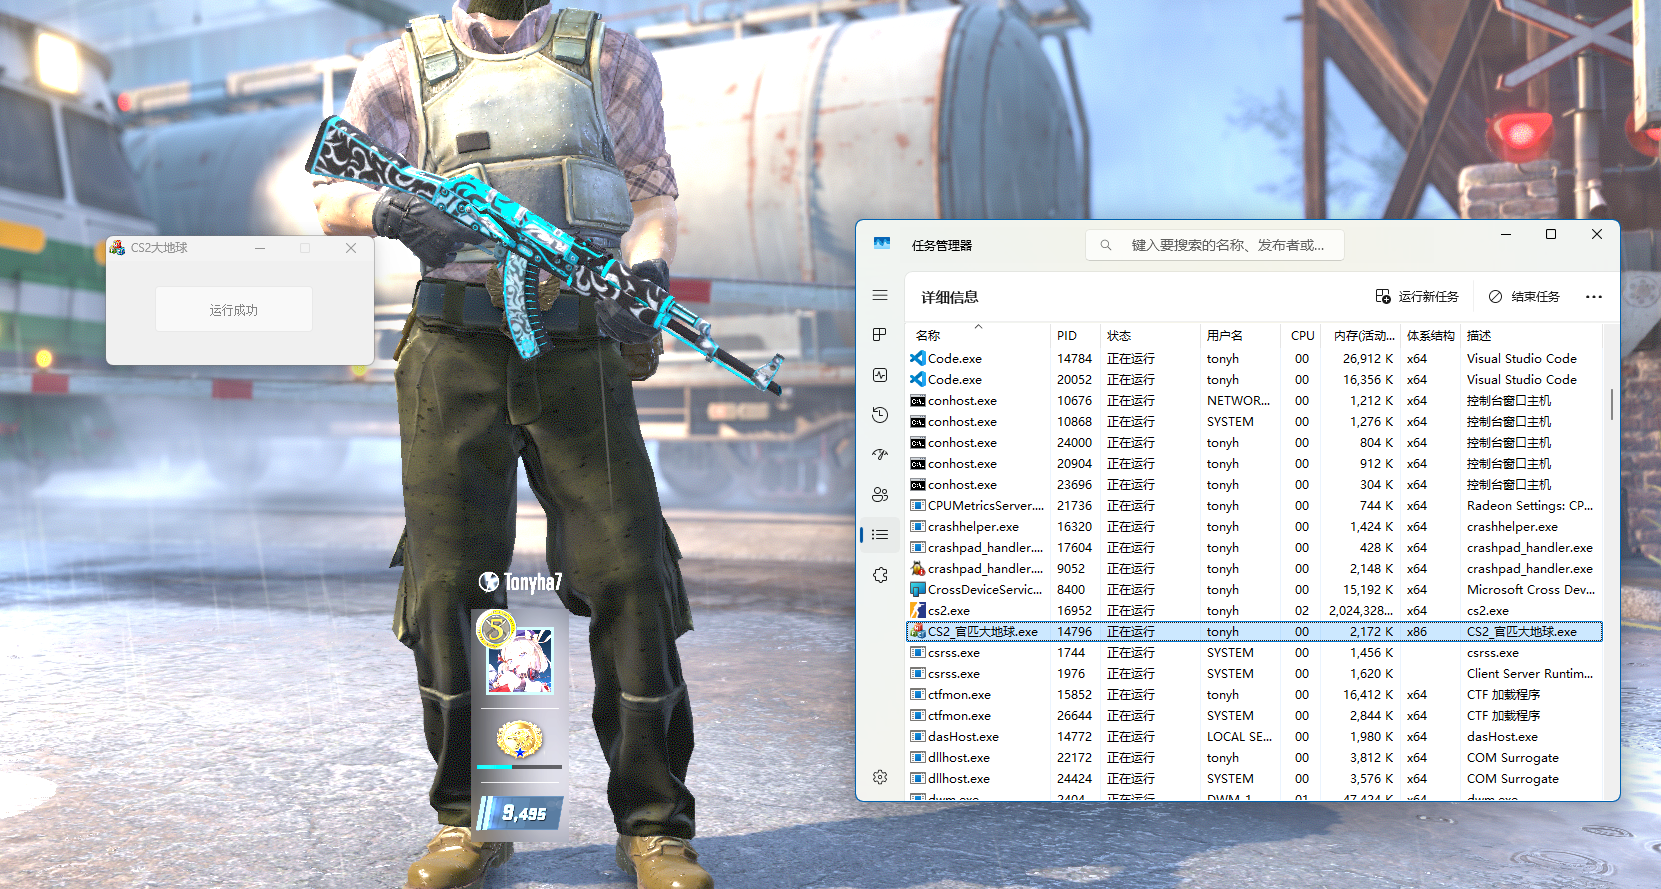Image resolution: width=1661 pixels, height=889 pixels.
Task: Click the CrossDeviceService process icon
Action: (917, 589)
